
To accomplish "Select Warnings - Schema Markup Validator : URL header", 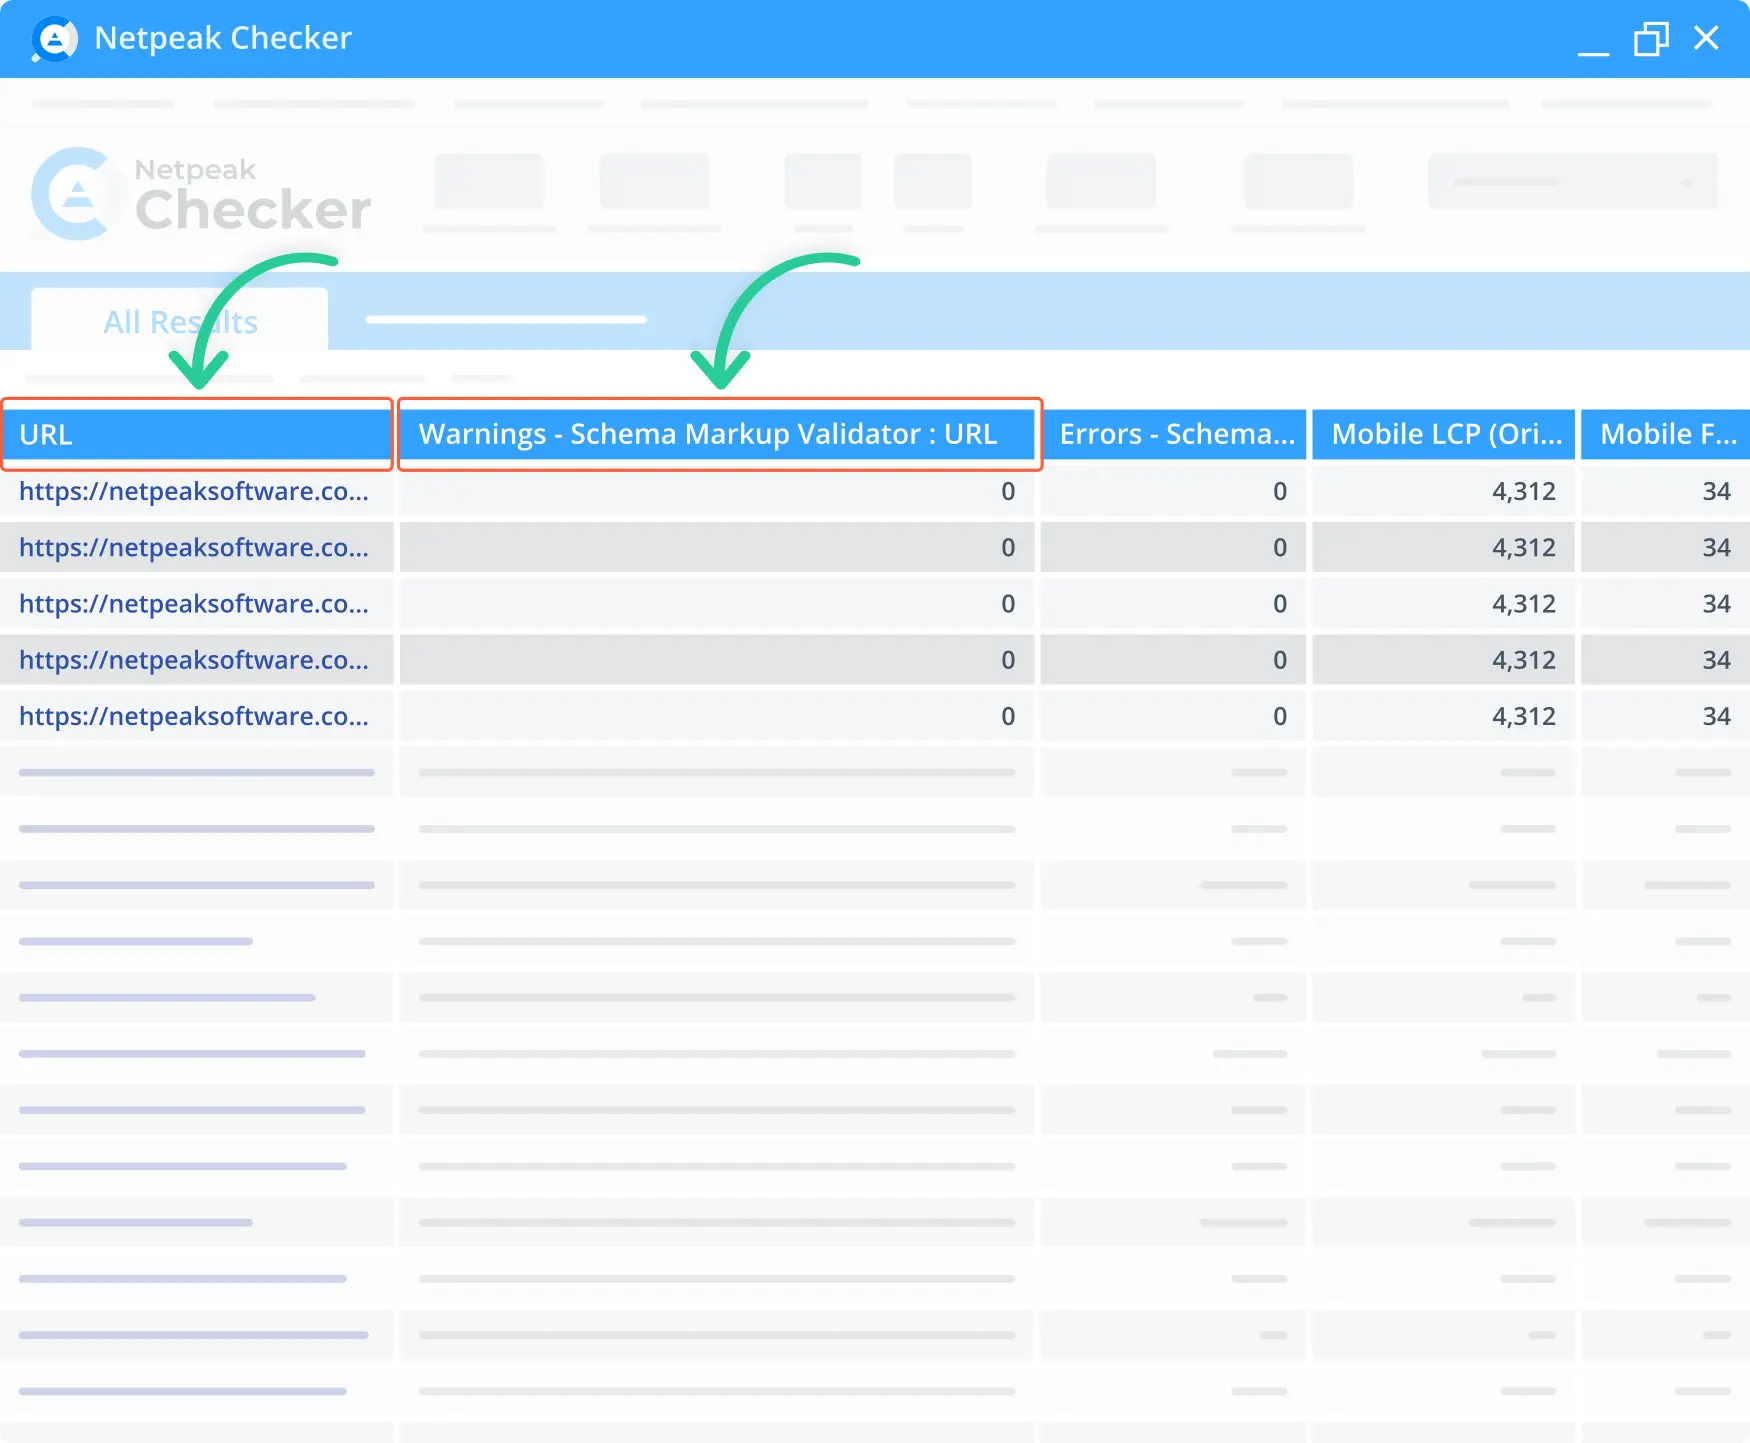I will coord(719,434).
